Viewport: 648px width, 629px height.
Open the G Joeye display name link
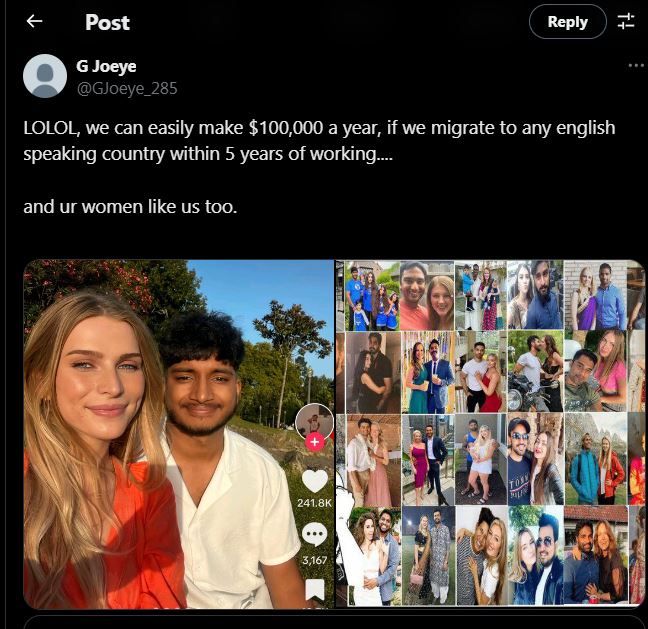pyautogui.click(x=106, y=66)
